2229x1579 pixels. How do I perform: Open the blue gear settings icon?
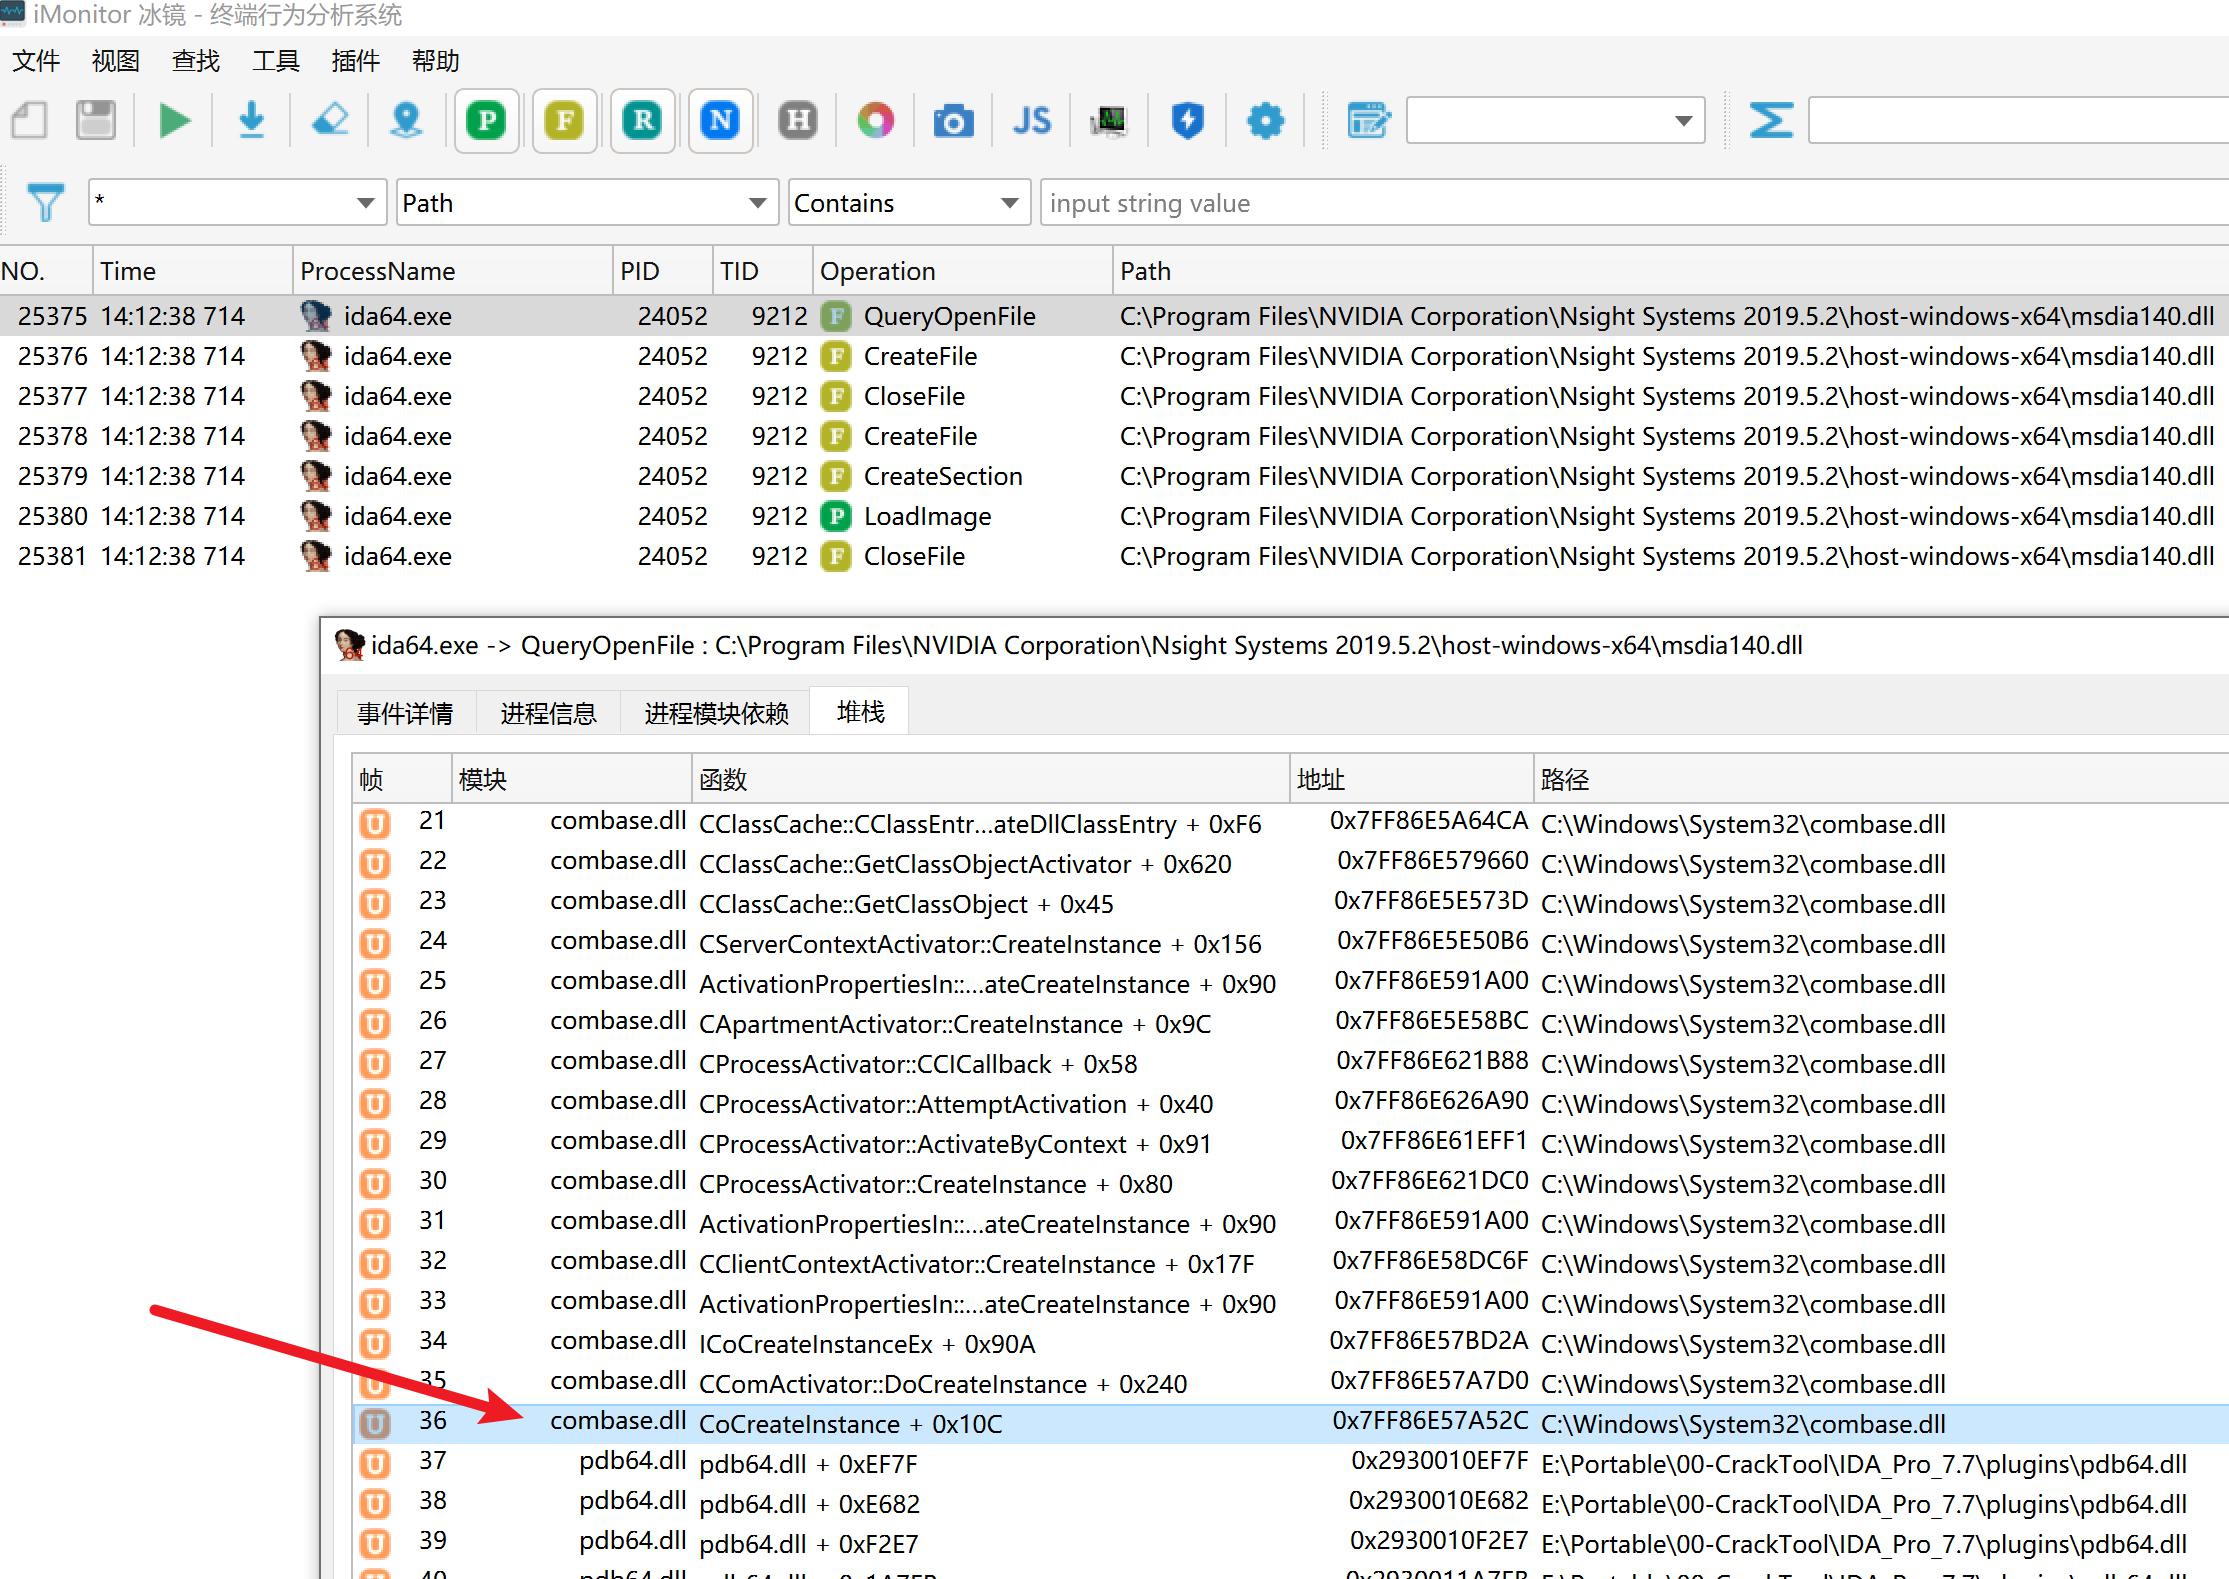pos(1265,121)
